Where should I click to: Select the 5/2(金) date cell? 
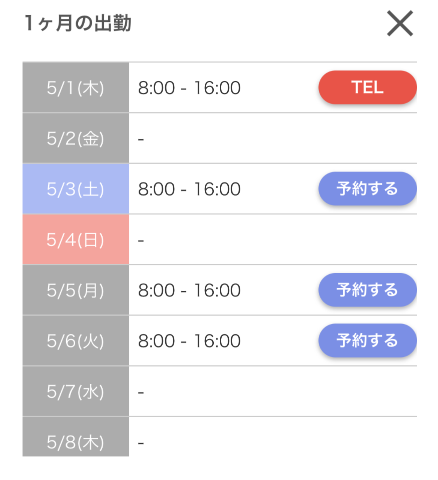click(76, 138)
